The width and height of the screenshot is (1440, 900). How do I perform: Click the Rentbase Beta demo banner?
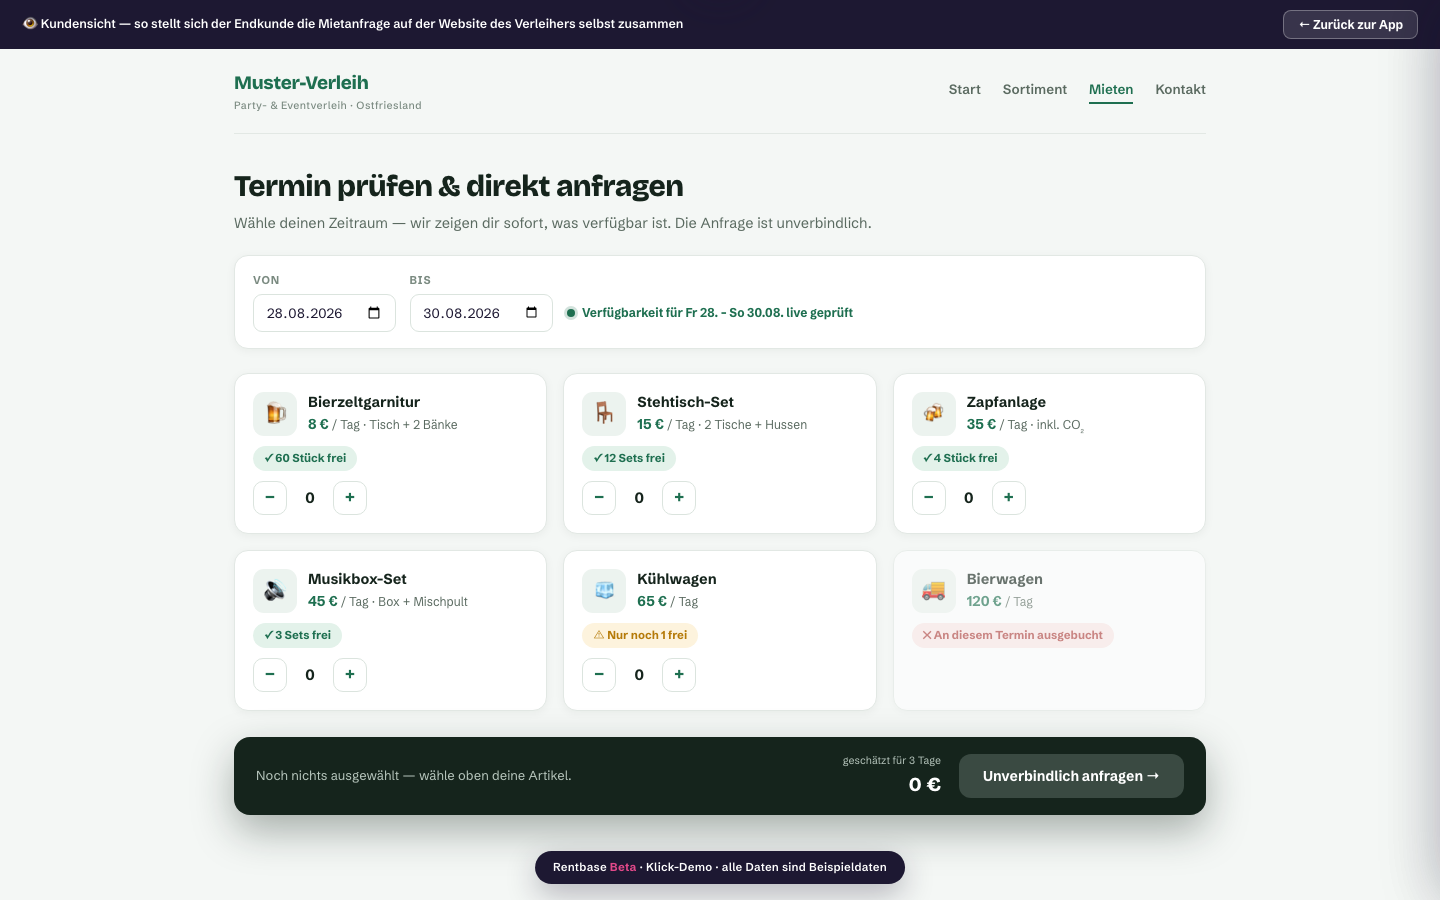(720, 867)
